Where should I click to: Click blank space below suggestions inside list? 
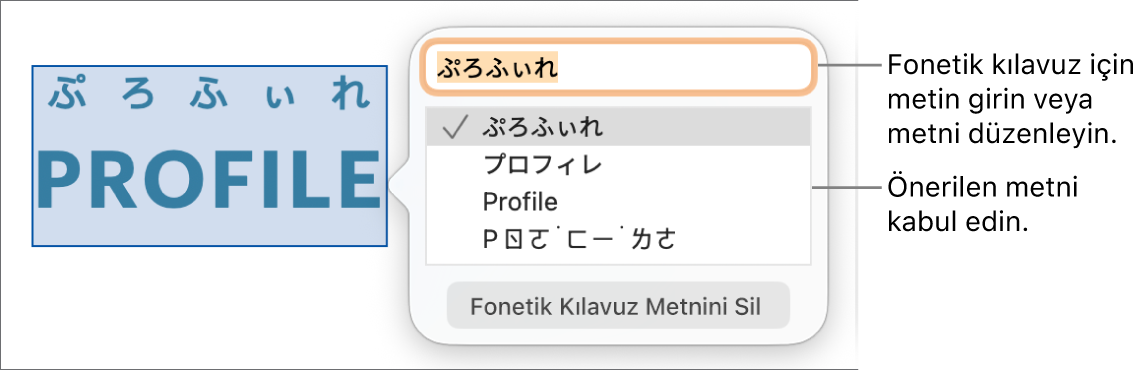[x=618, y=261]
